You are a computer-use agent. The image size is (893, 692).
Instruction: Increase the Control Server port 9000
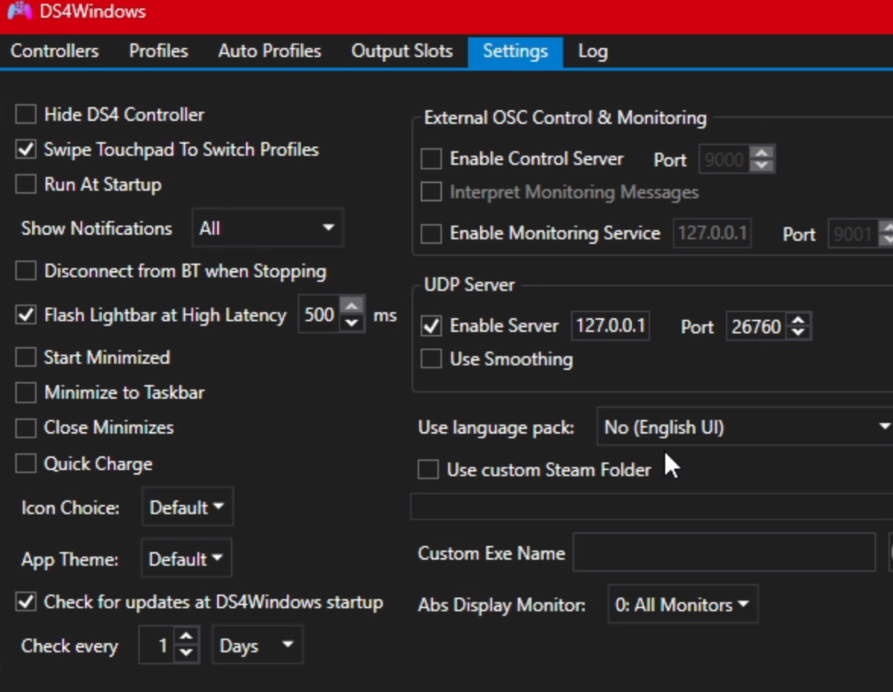click(762, 153)
